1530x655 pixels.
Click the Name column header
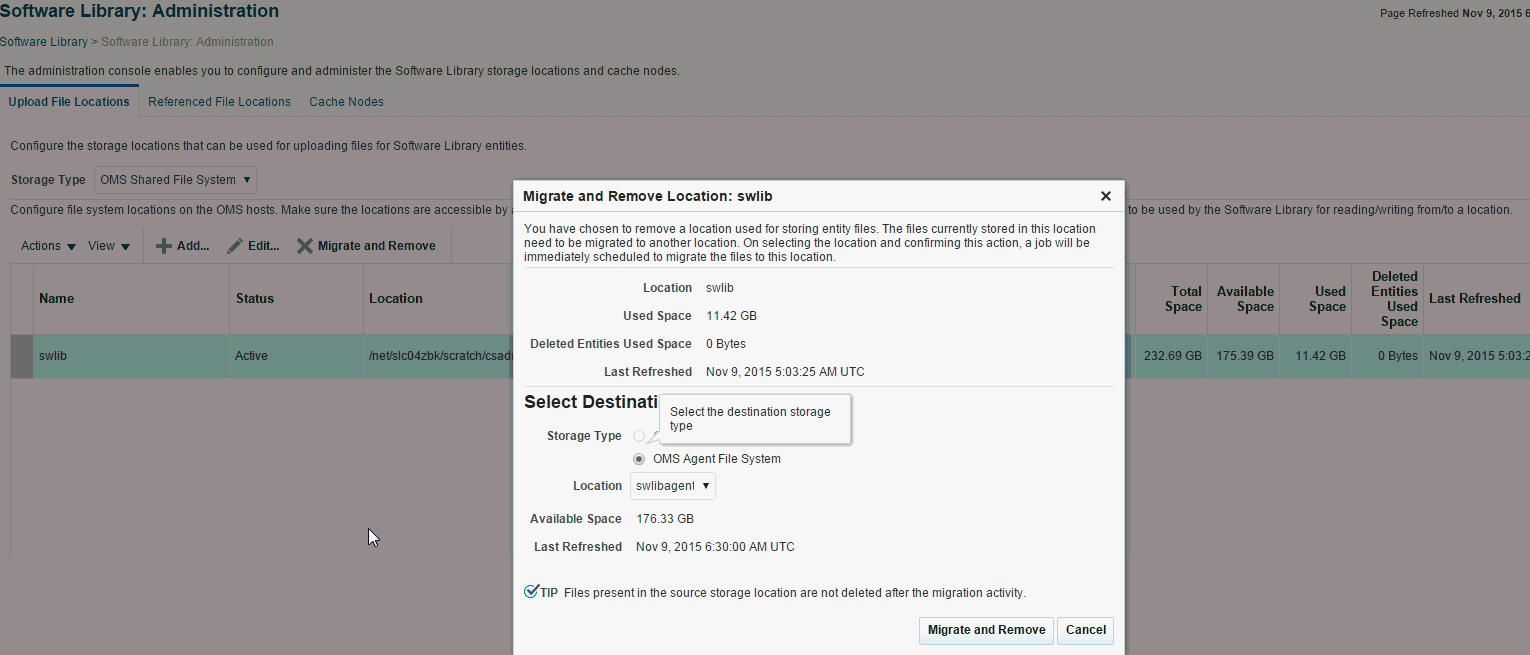point(57,298)
